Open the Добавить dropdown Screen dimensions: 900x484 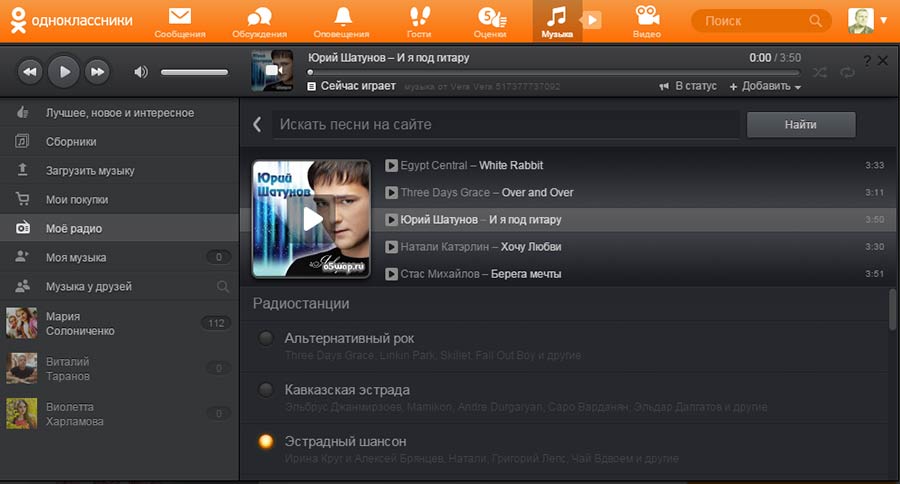click(x=765, y=86)
